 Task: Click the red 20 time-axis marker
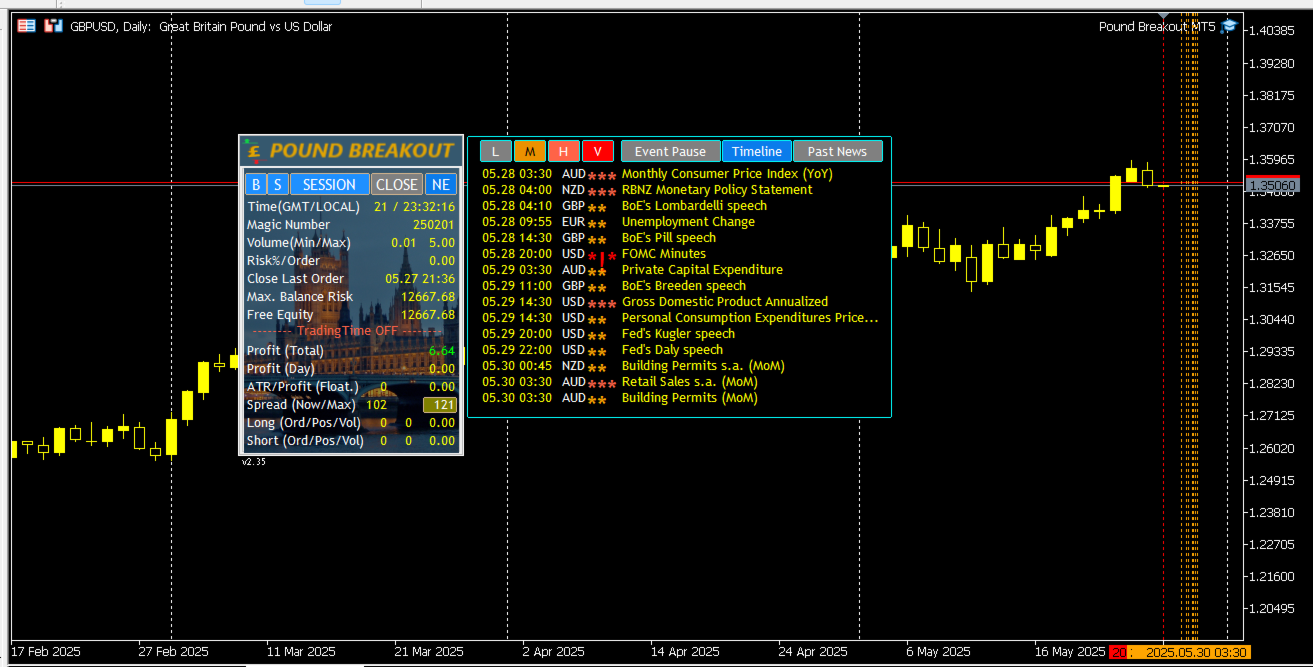click(1120, 652)
